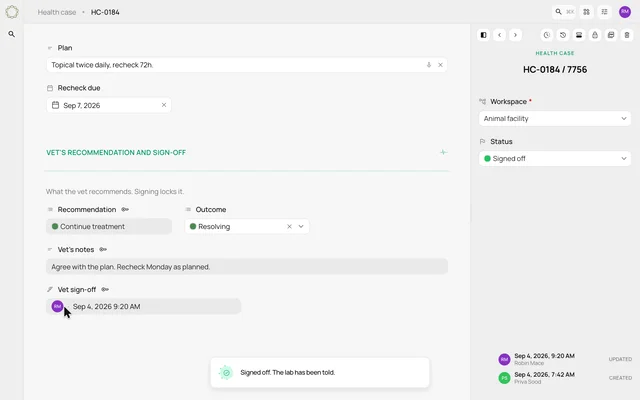Open the top bar search box
This screenshot has width=640, height=400.
[564, 12]
